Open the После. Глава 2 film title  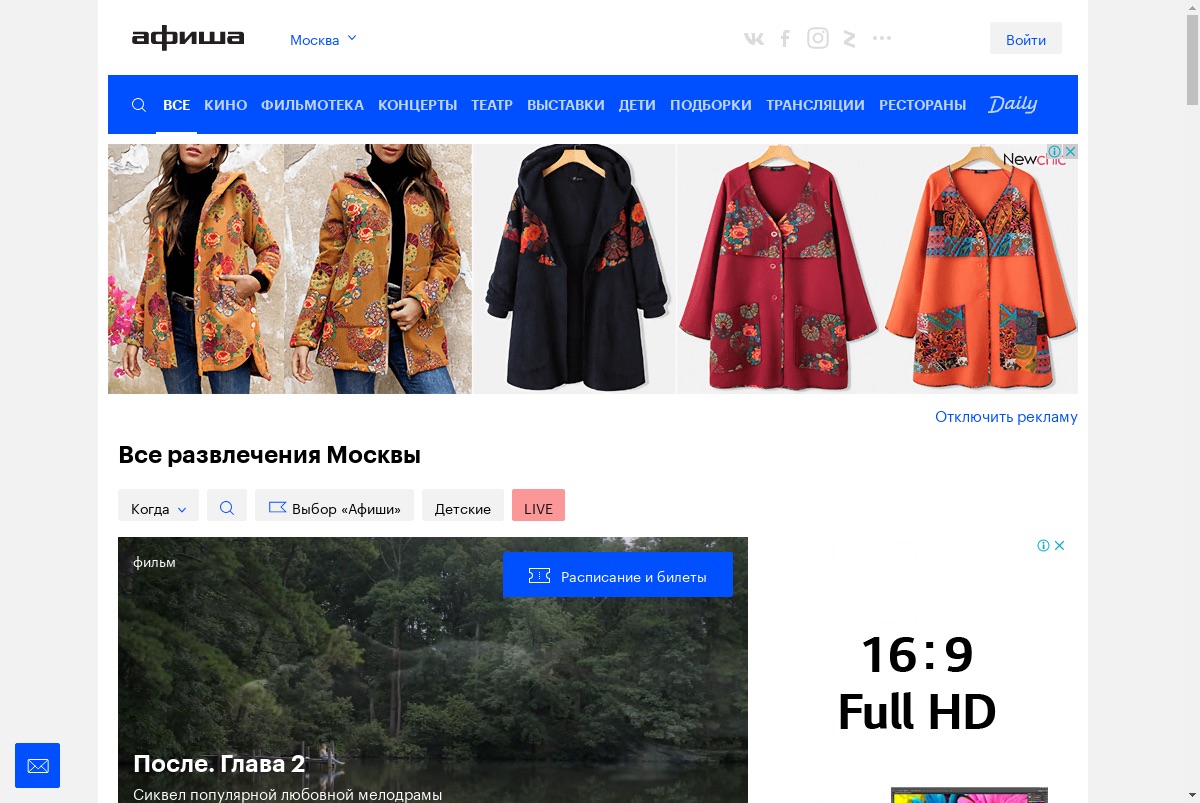tap(219, 764)
